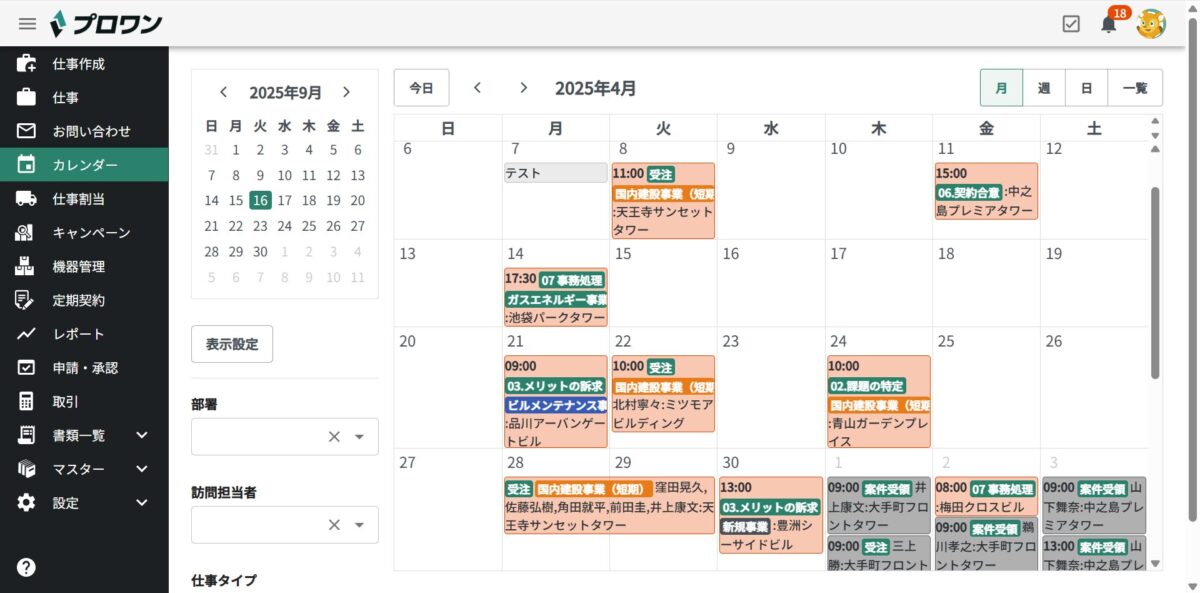The height and width of the screenshot is (593, 1200).
Task: Click the 取引 calculator icon
Action: pos(26,401)
